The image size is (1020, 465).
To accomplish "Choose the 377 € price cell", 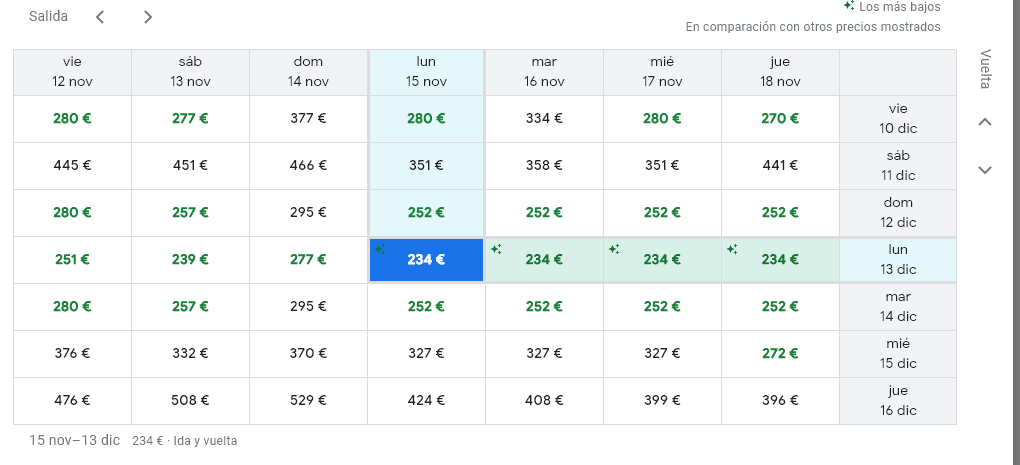I will tap(308, 119).
